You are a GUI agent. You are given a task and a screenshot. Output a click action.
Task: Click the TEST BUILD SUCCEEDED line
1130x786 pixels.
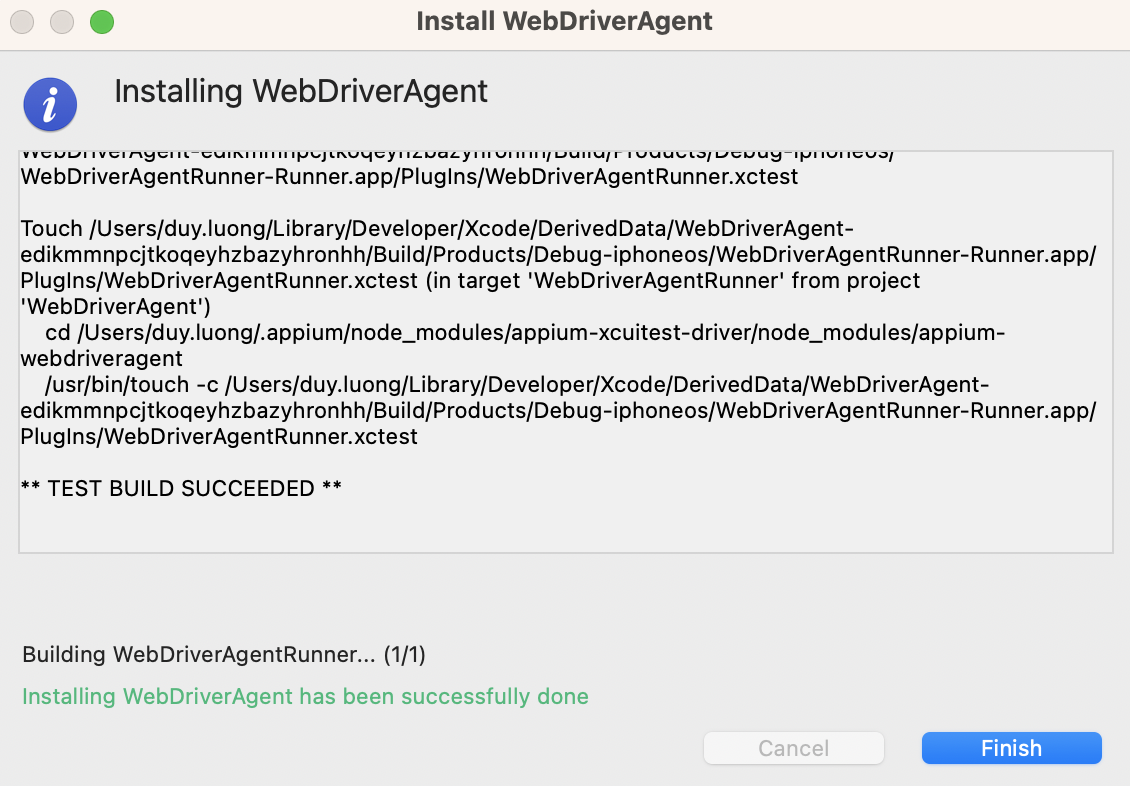(181, 489)
